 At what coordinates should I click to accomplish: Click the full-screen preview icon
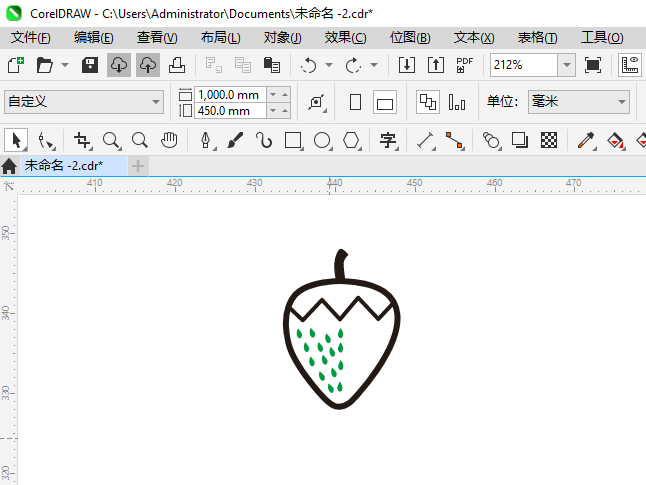click(592, 65)
